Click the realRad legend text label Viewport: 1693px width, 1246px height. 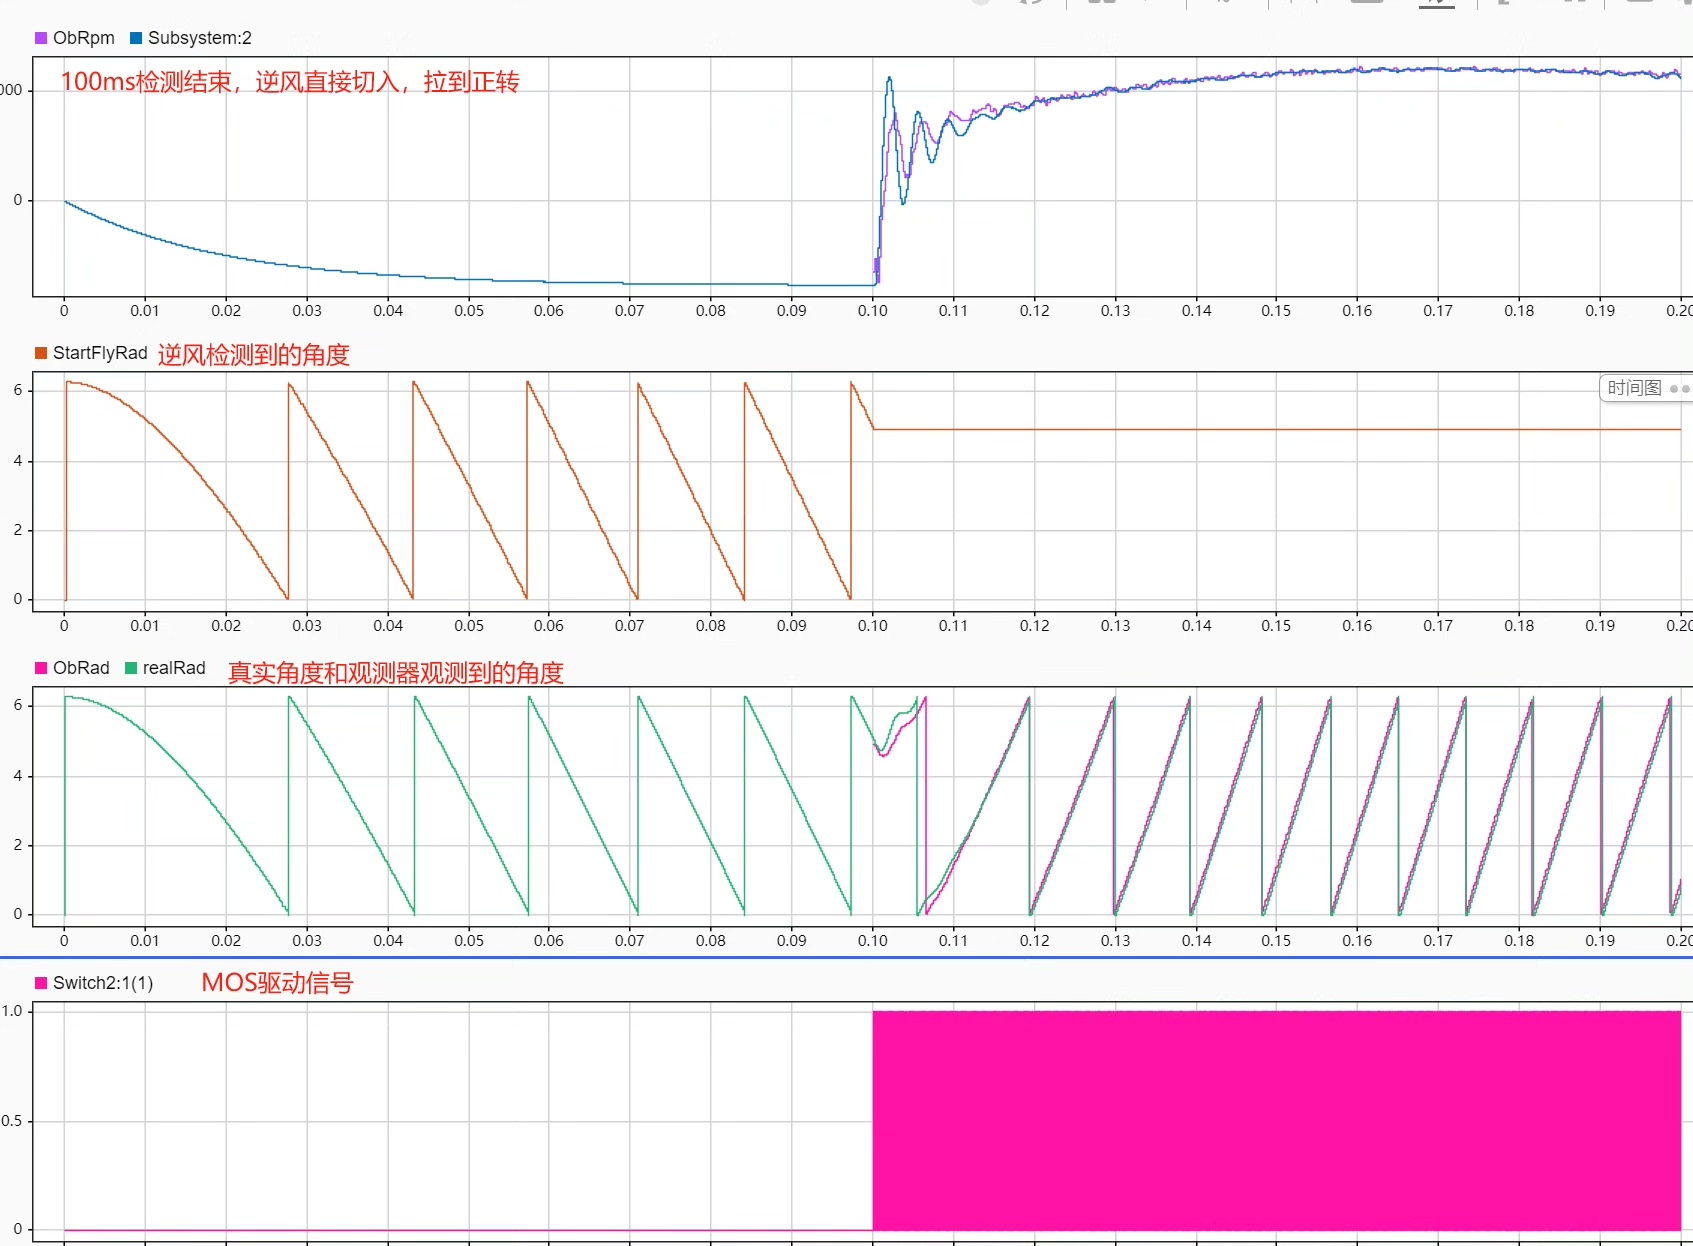click(172, 668)
